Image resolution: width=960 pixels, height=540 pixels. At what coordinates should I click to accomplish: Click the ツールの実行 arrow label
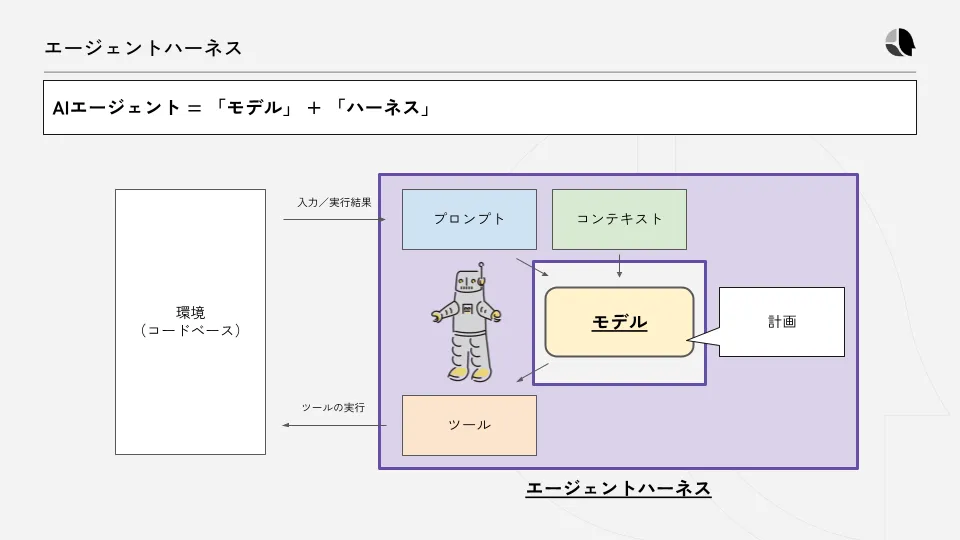coord(333,408)
